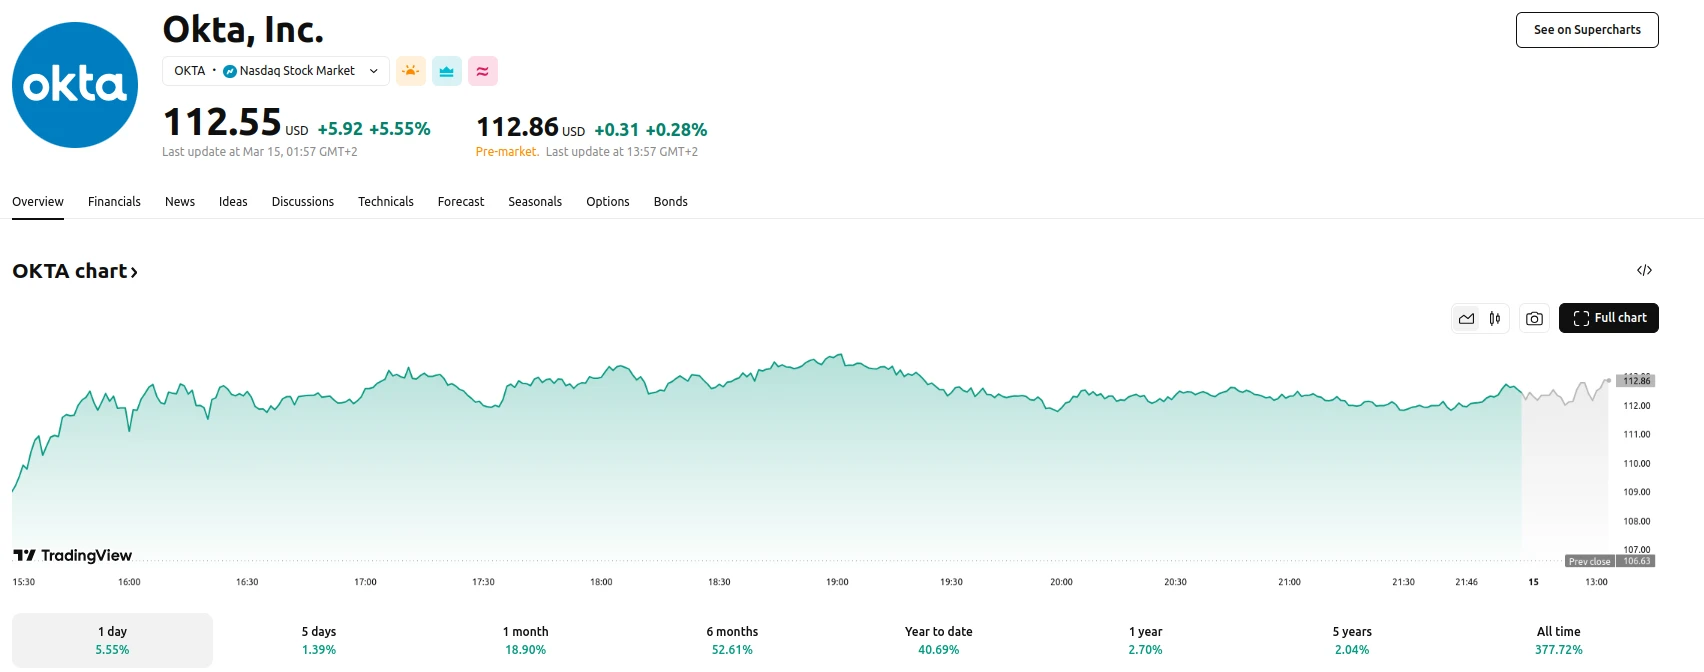
Task: Click See on Supercharts
Action: (1586, 30)
